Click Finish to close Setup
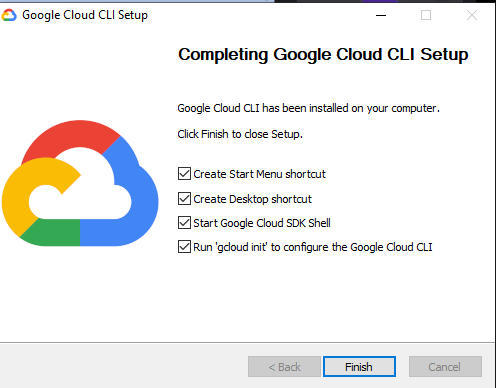 (359, 367)
